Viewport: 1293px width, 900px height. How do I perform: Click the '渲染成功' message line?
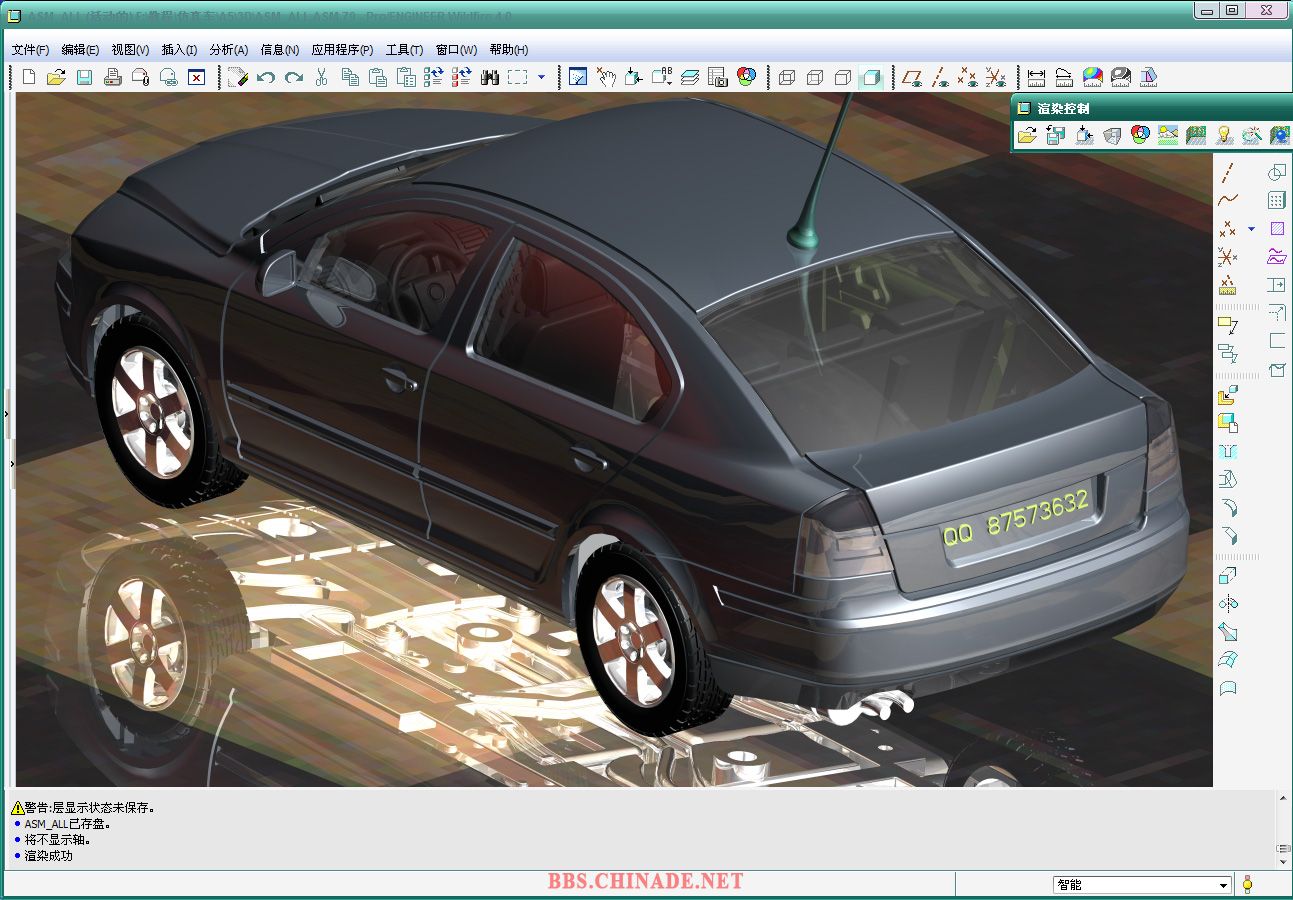(48, 856)
